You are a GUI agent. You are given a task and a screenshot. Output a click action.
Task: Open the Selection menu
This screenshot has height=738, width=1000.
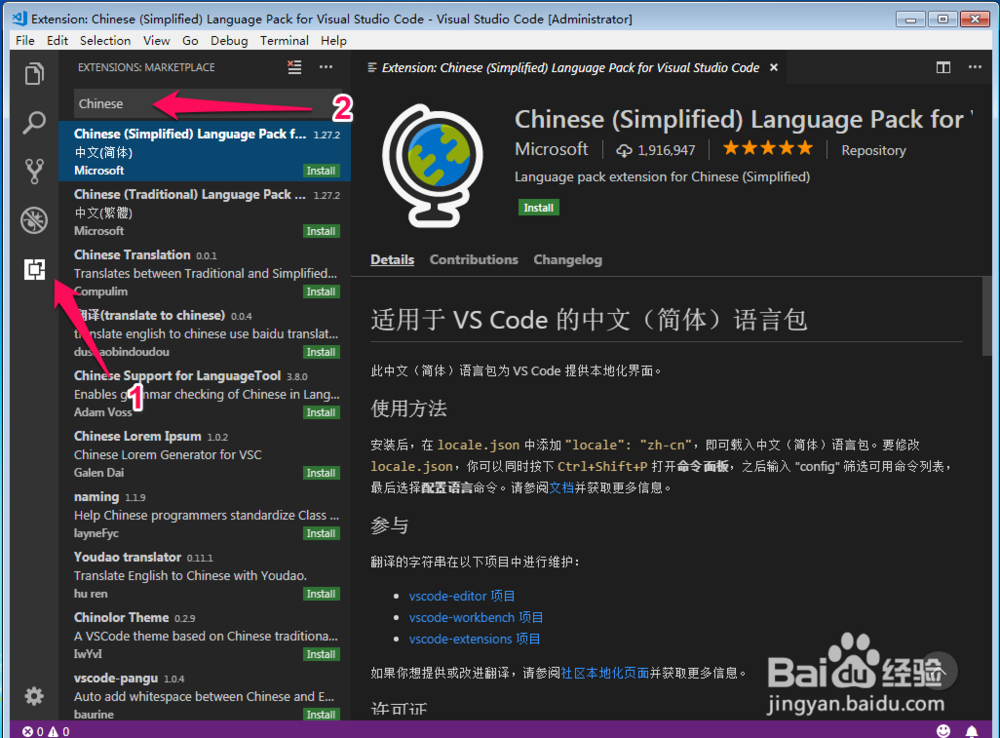pyautogui.click(x=105, y=41)
